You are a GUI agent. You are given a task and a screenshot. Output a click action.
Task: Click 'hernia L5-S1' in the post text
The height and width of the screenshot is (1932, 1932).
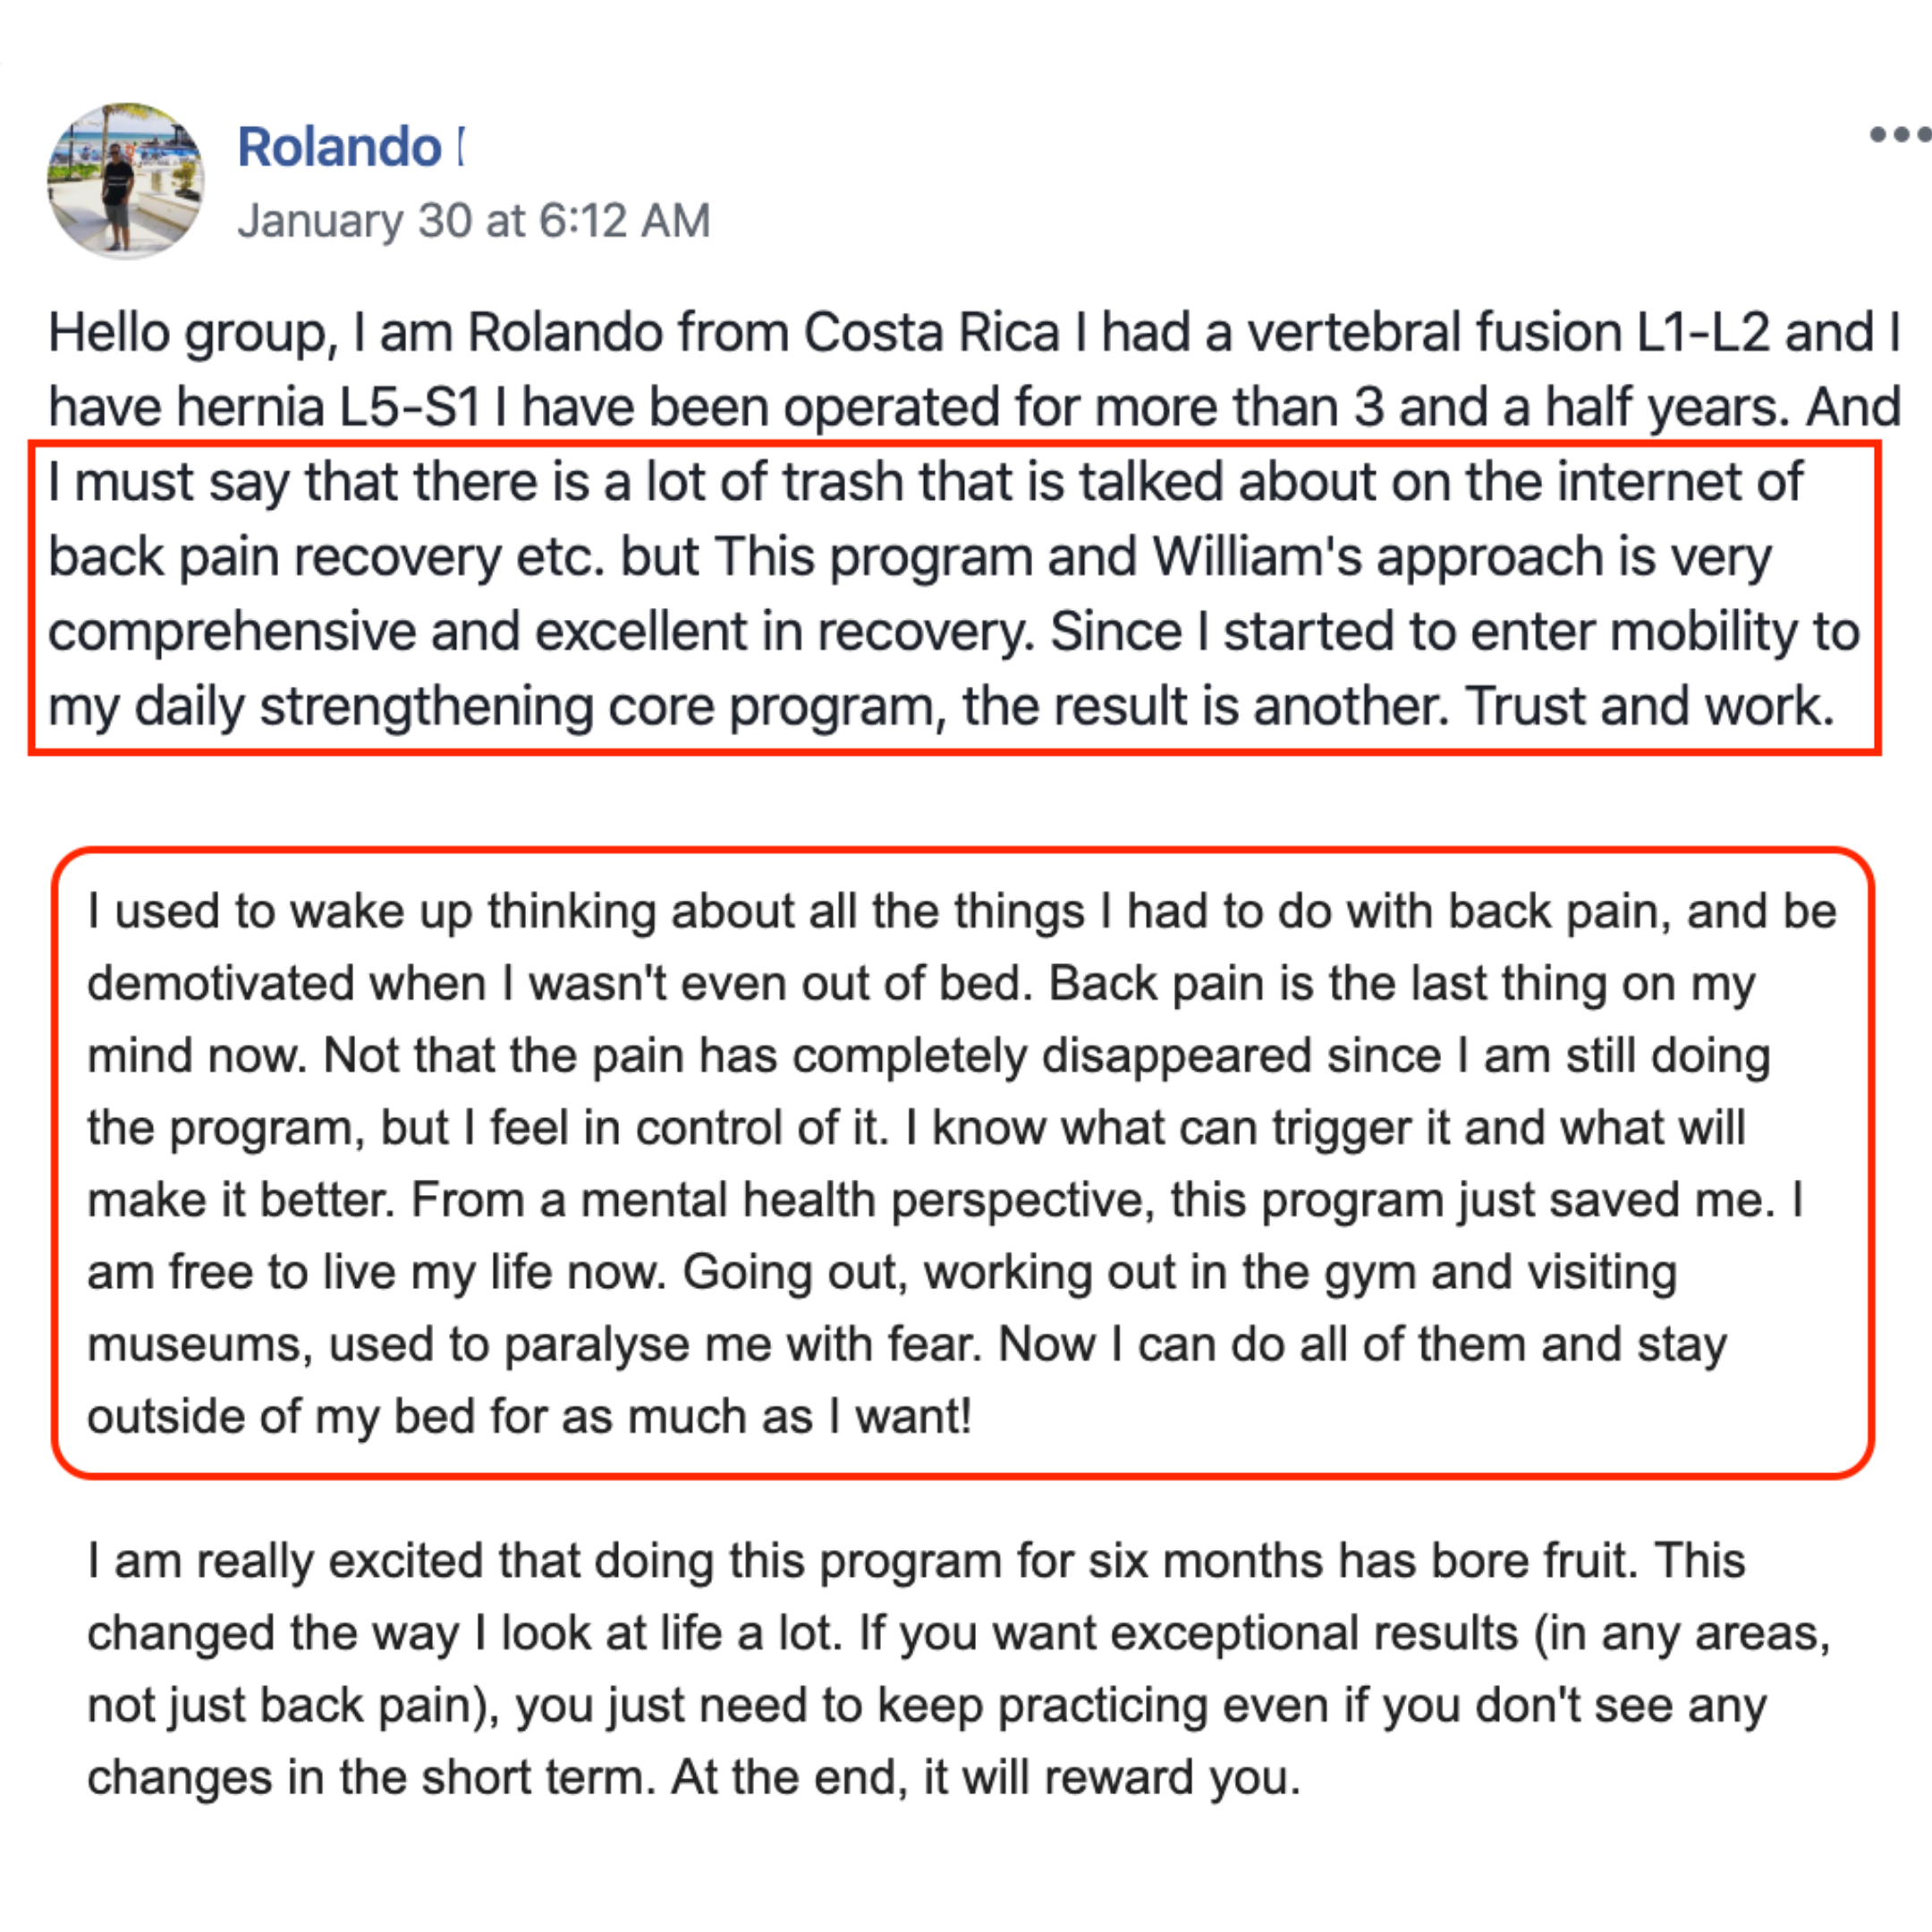pos(329,407)
